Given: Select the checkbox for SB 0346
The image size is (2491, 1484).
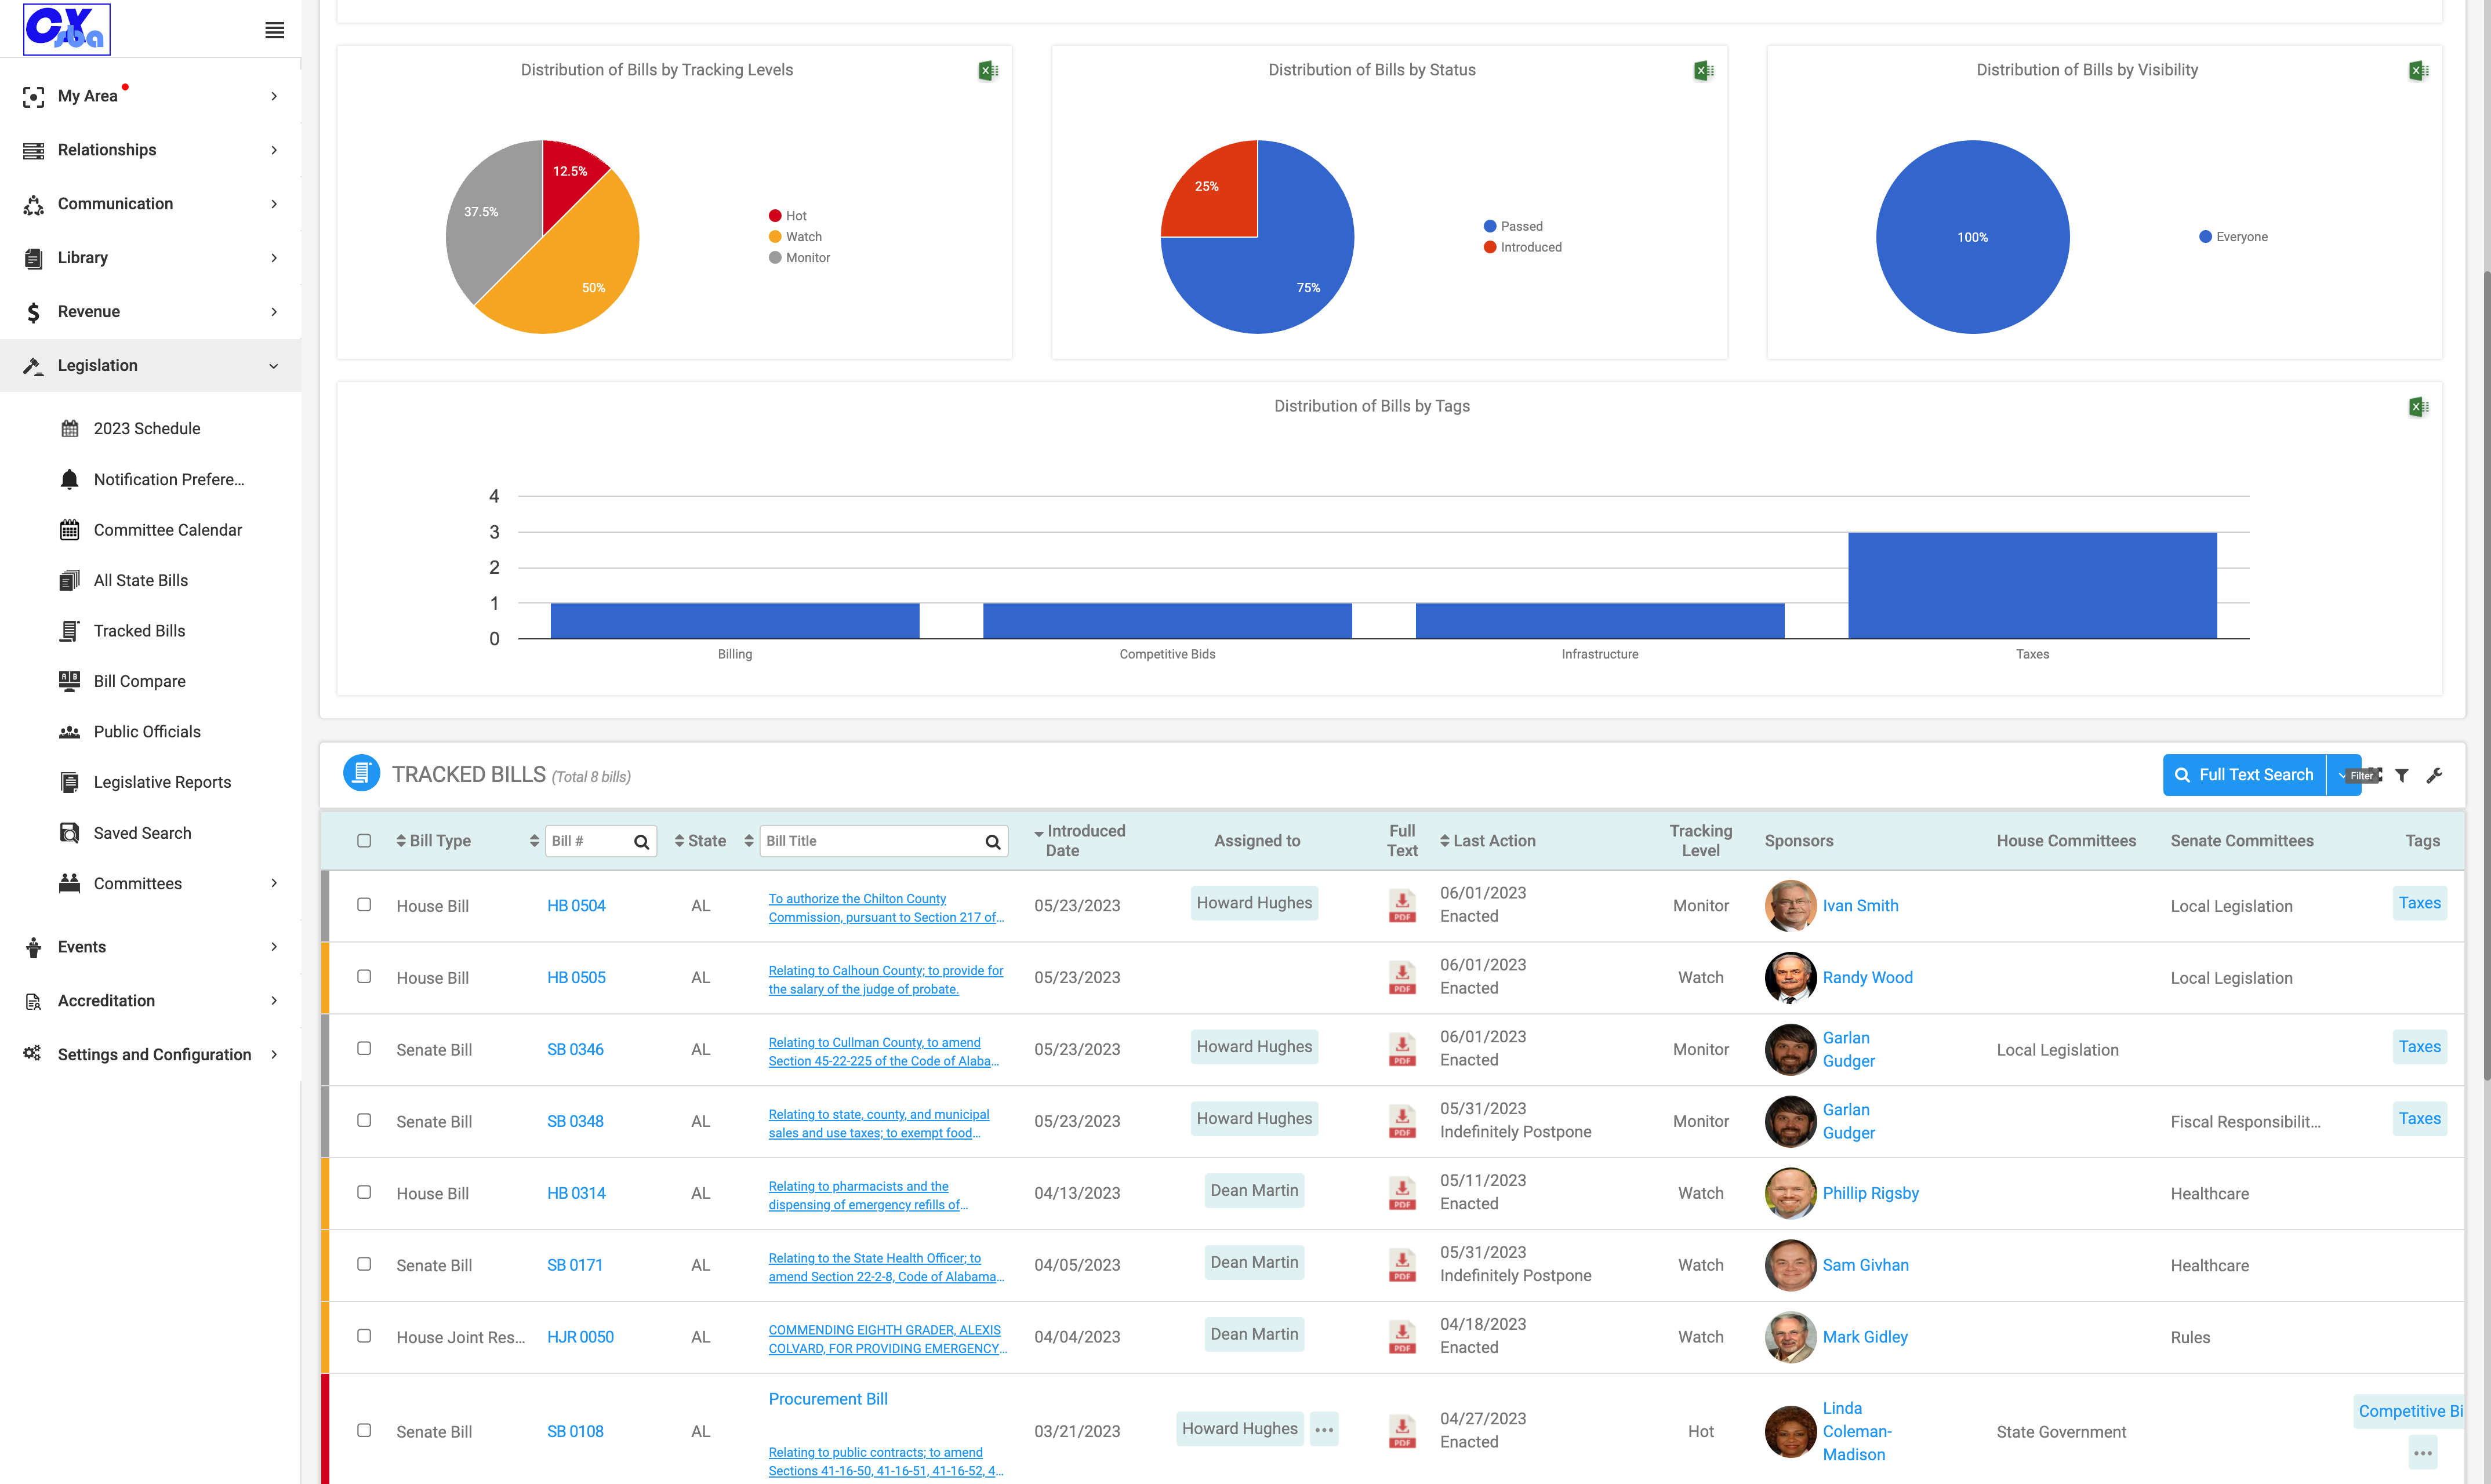Looking at the screenshot, I should pos(364,1048).
